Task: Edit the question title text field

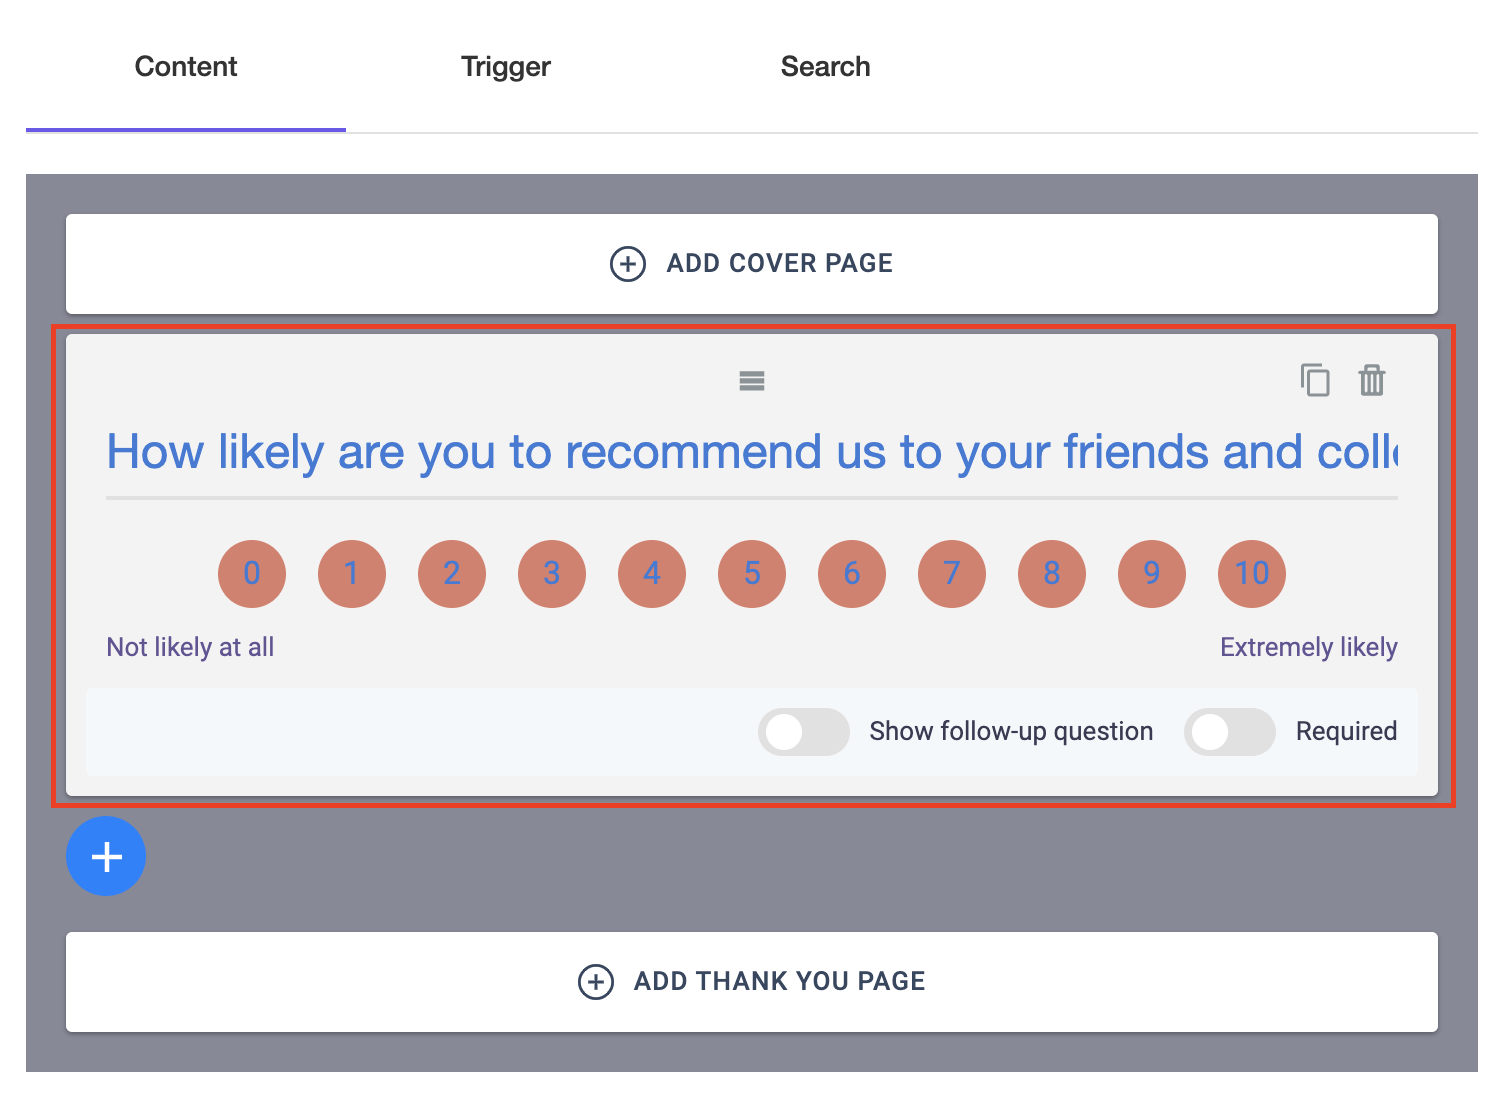Action: pos(752,452)
